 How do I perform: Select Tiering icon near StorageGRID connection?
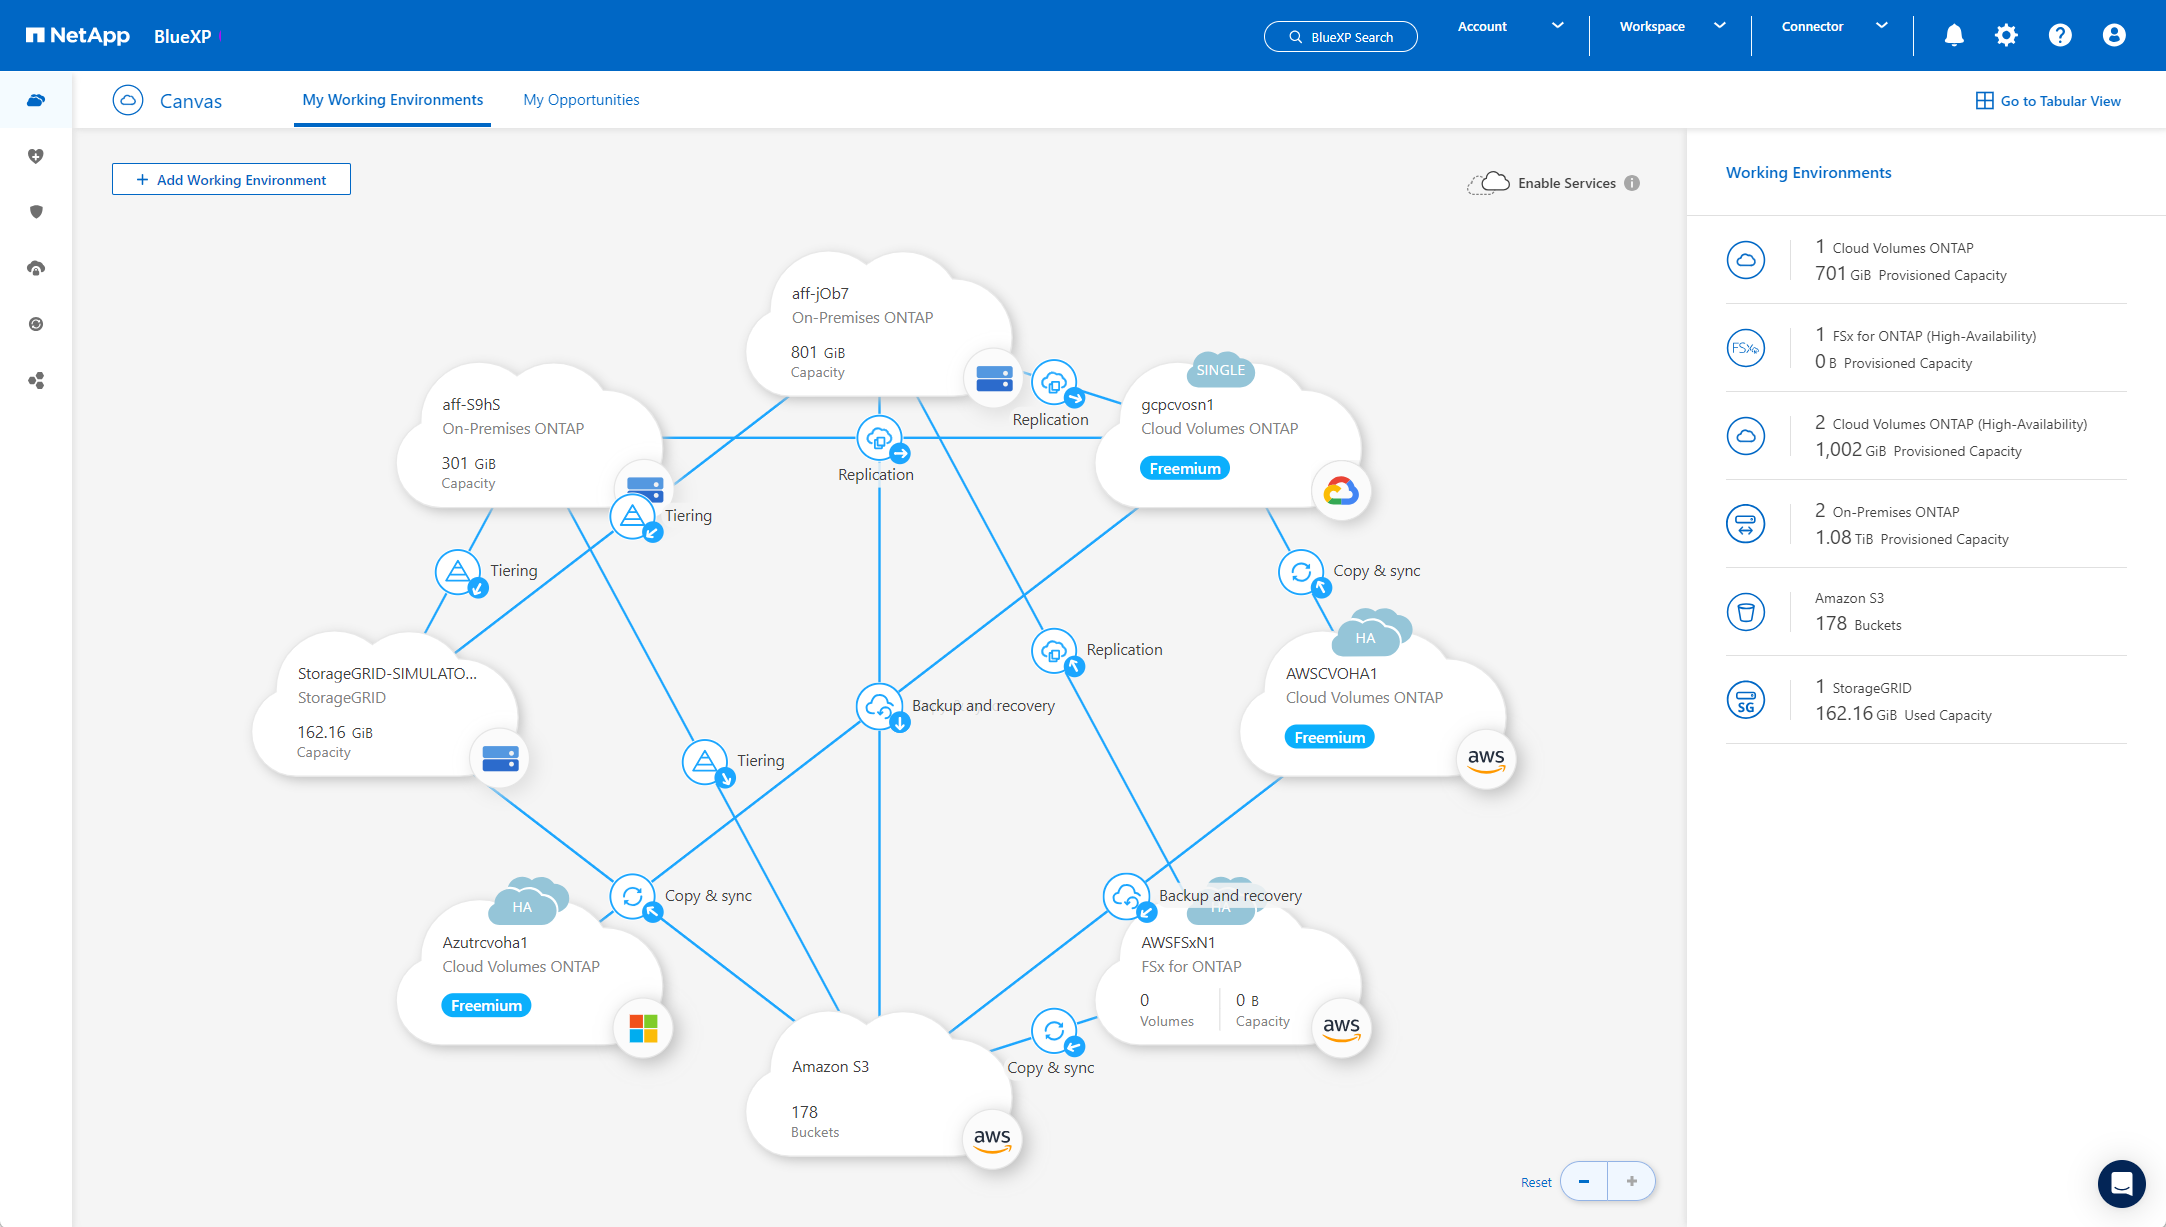tap(458, 572)
